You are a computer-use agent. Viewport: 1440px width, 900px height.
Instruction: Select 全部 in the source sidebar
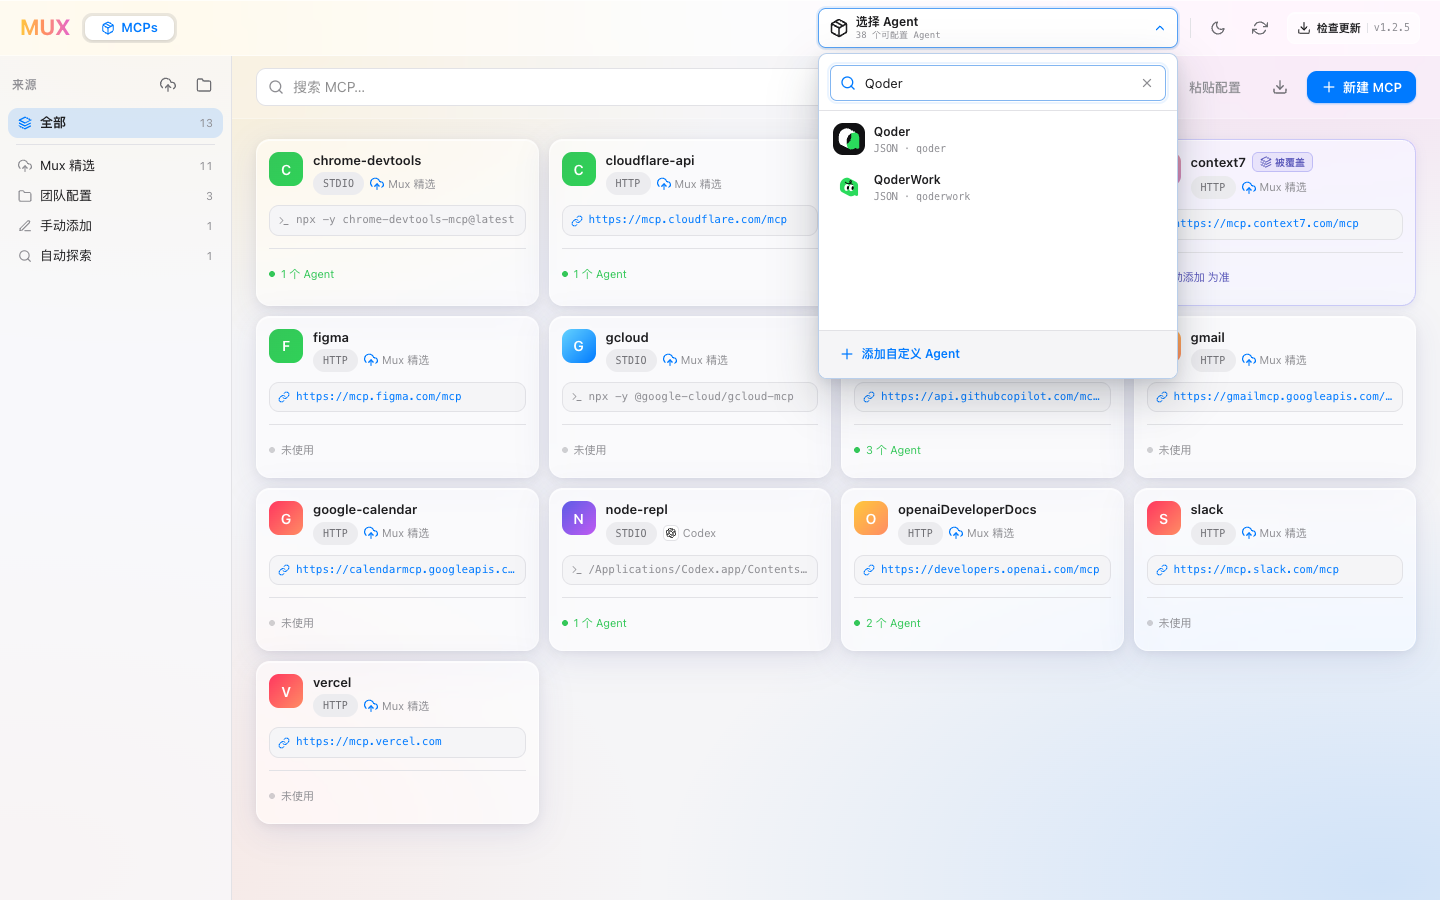tap(115, 123)
